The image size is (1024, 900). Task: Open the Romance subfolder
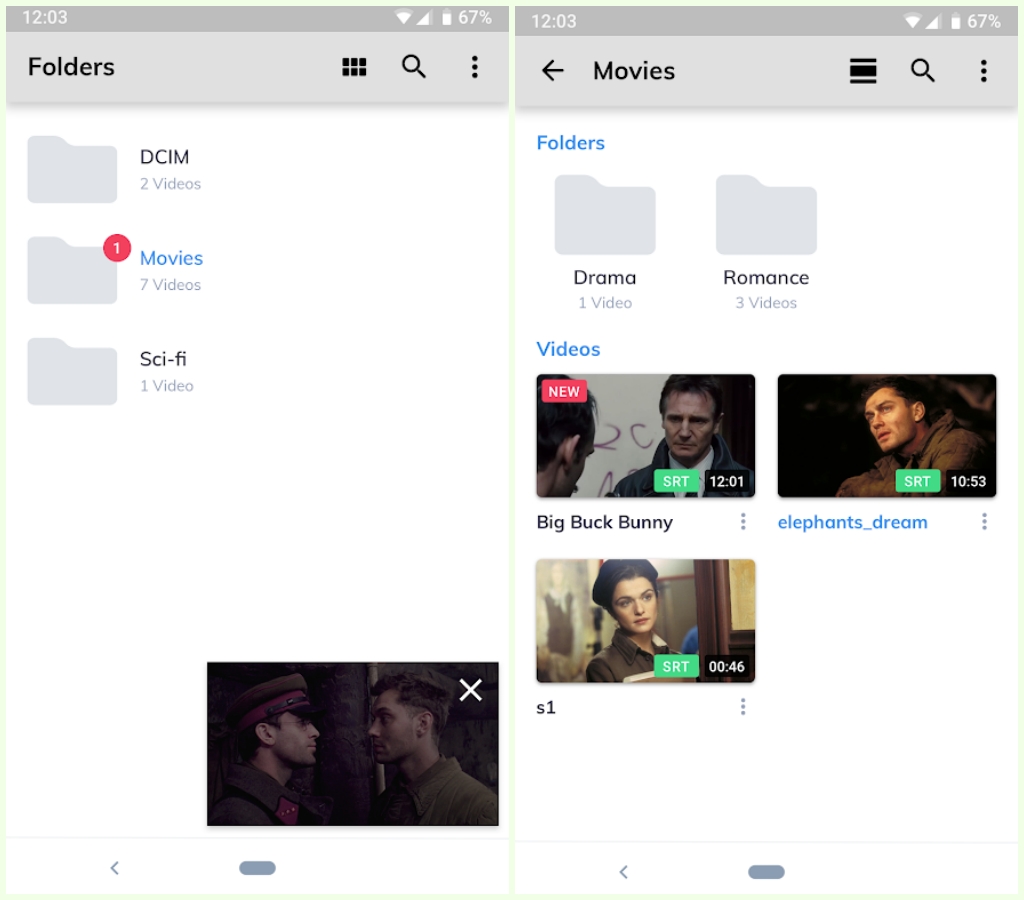[x=766, y=215]
